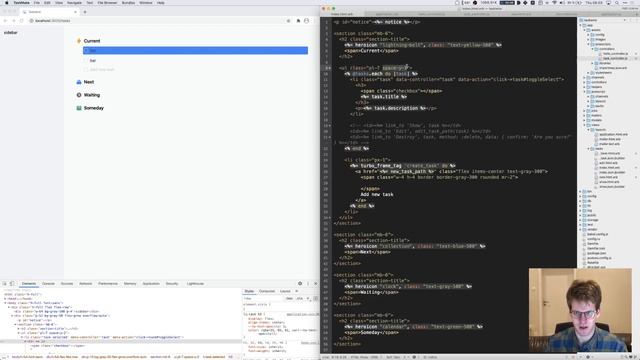Click the browser address bar showing localhost
The width and height of the screenshot is (640, 360).
157,20
